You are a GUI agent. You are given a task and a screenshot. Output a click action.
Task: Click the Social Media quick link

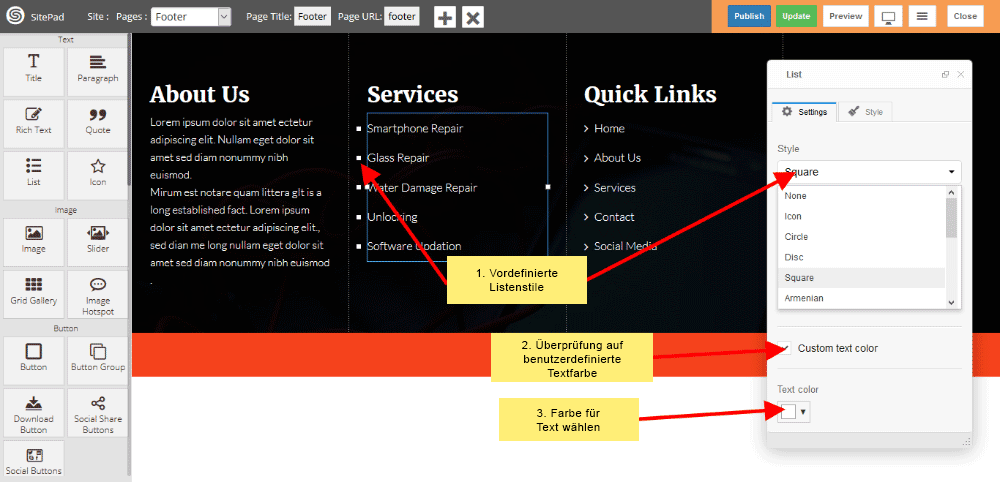[626, 246]
